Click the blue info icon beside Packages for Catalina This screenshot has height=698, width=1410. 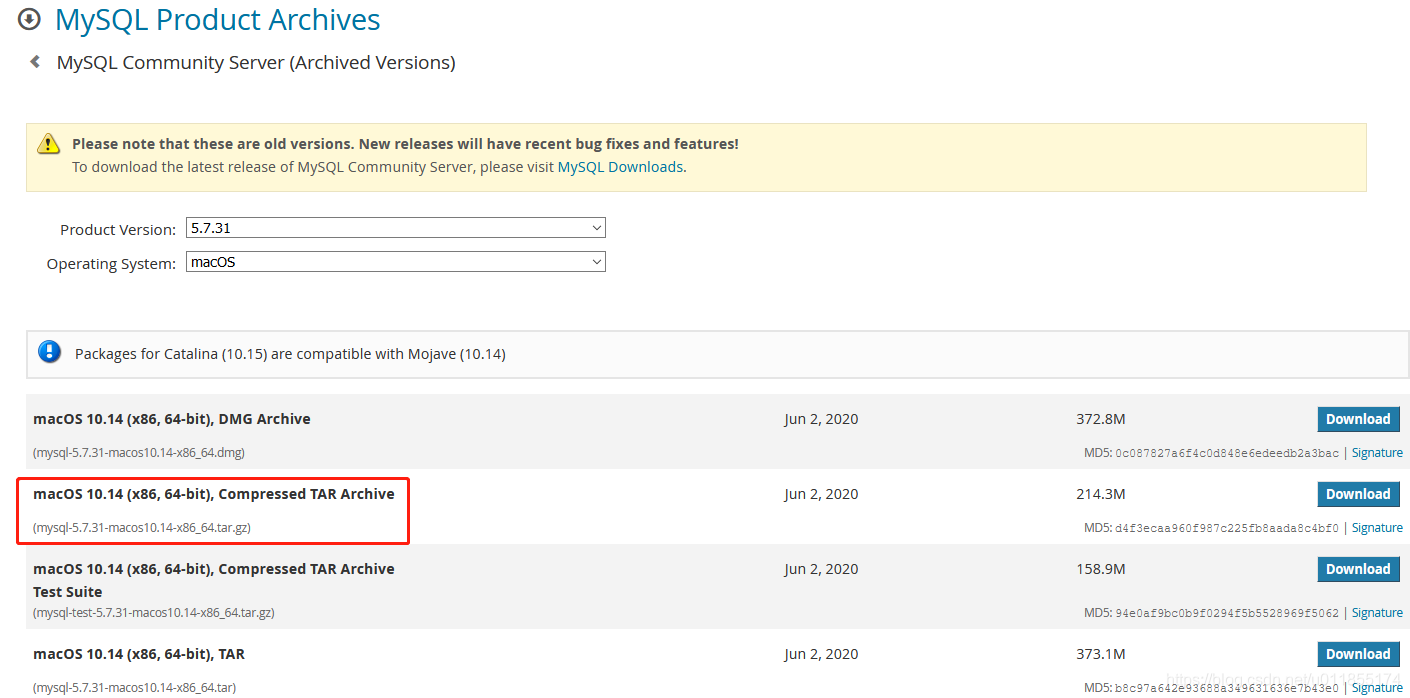49,352
